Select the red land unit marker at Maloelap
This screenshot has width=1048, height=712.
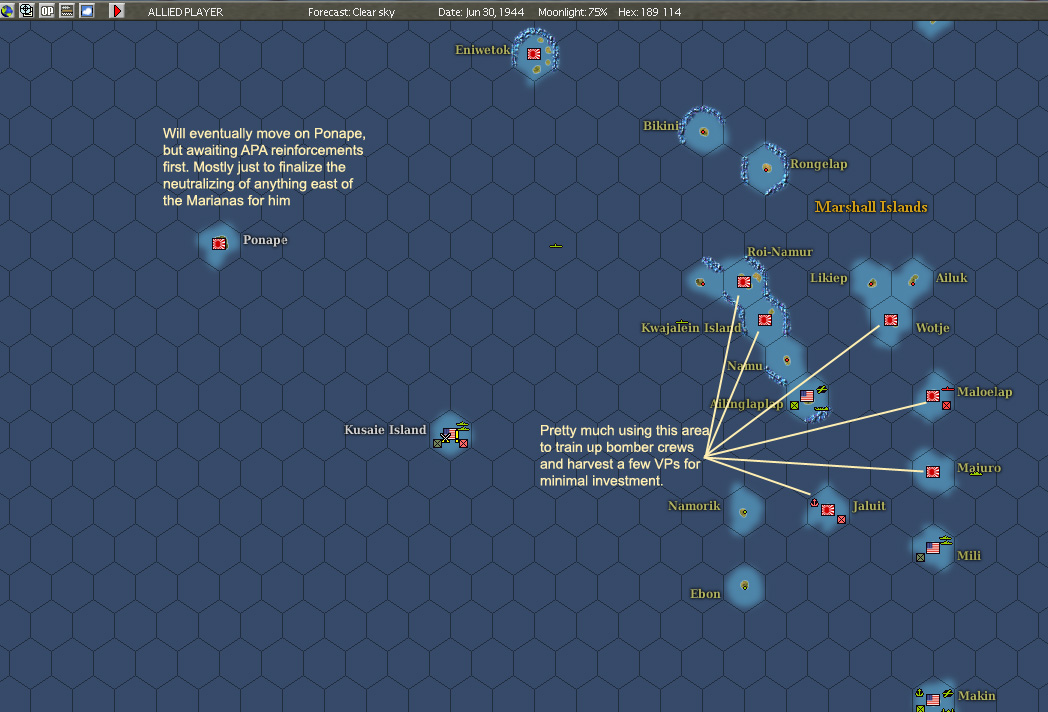(x=946, y=406)
